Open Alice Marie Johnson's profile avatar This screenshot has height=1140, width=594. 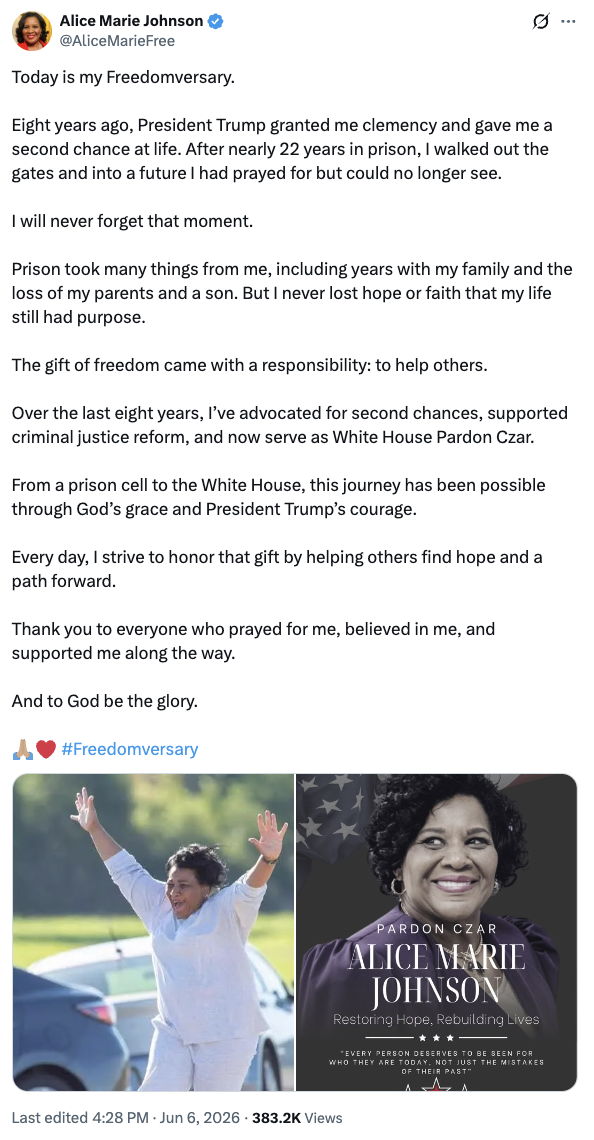click(32, 31)
